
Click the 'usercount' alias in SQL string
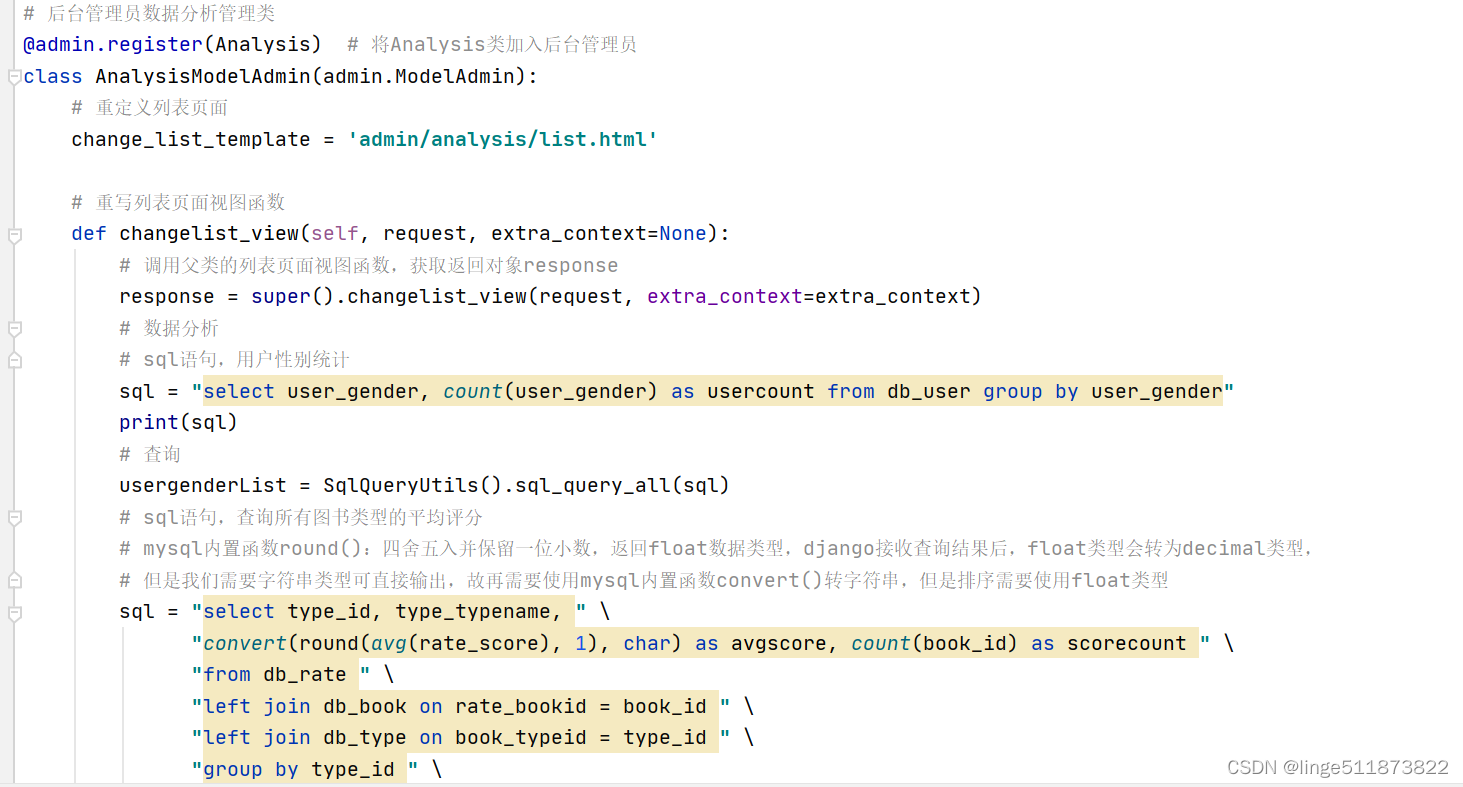pyautogui.click(x=761, y=392)
